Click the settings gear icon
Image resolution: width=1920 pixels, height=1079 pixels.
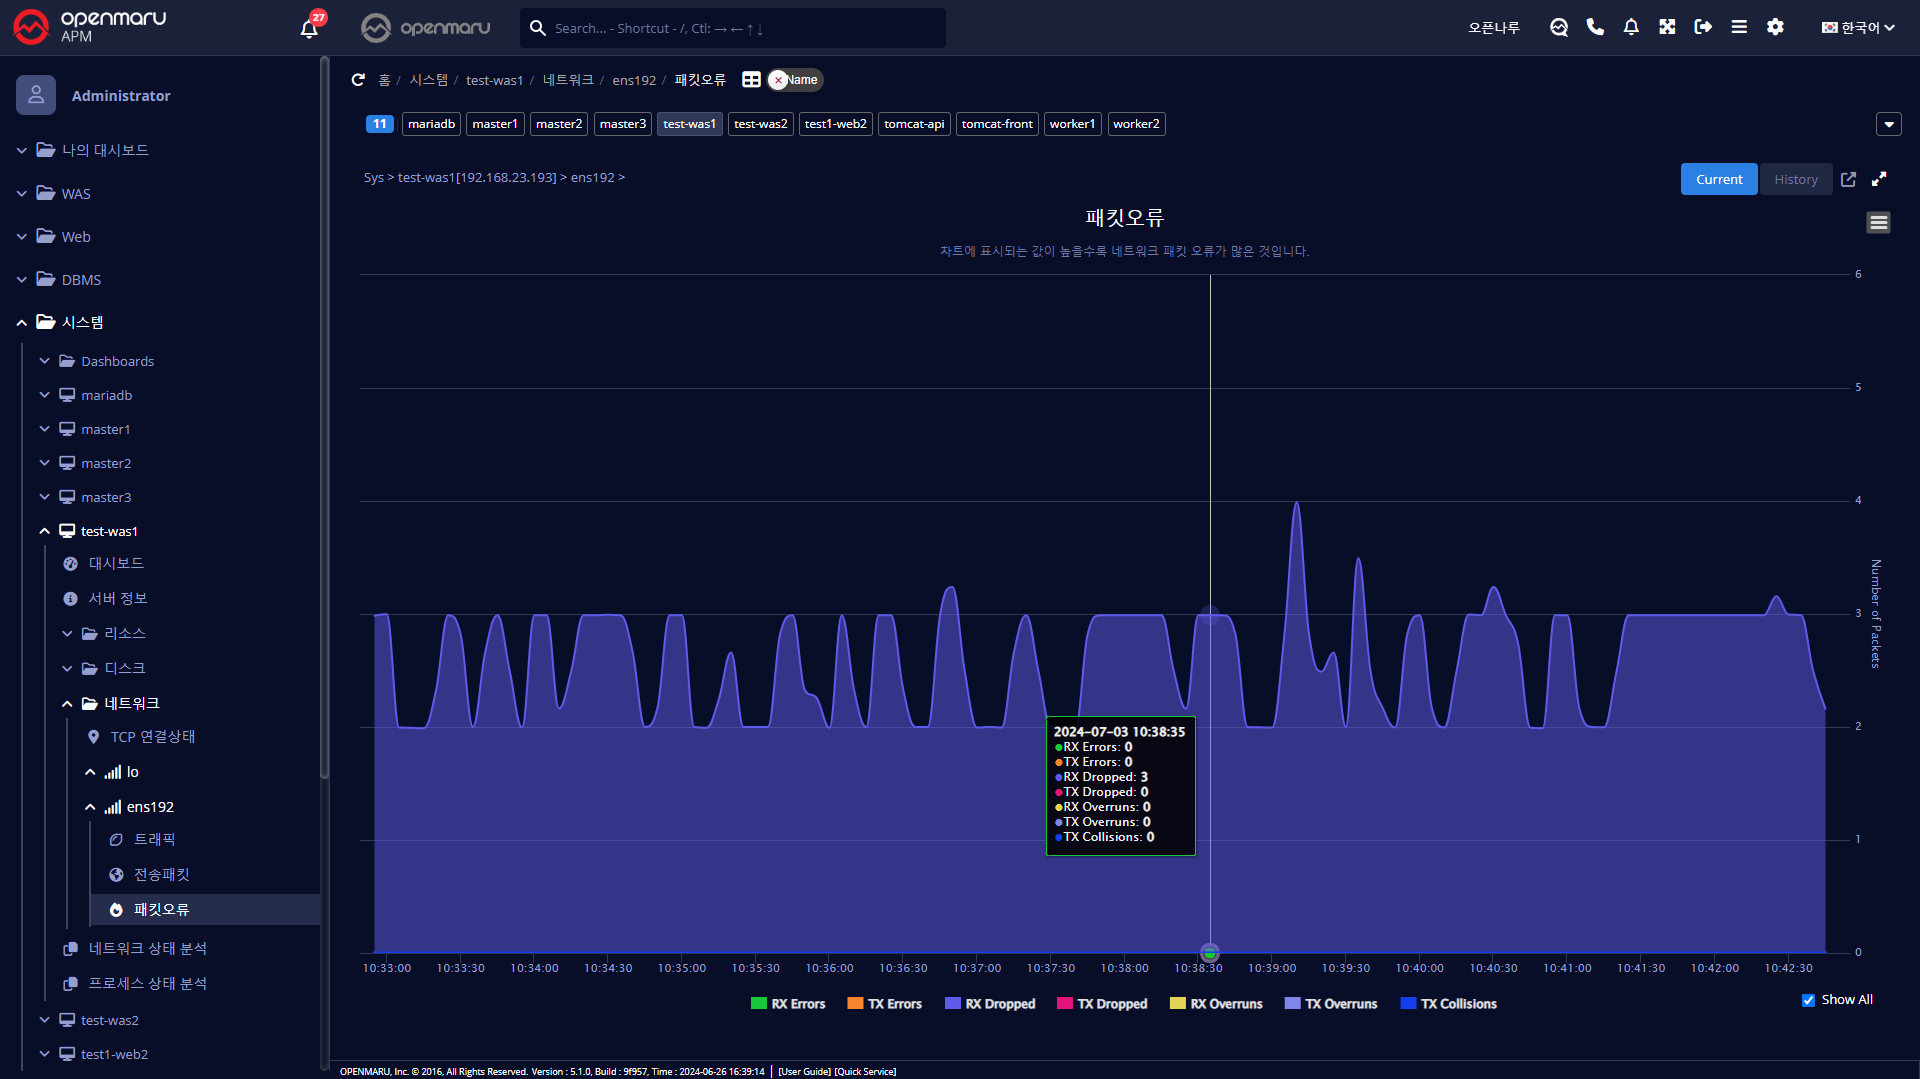(x=1775, y=27)
